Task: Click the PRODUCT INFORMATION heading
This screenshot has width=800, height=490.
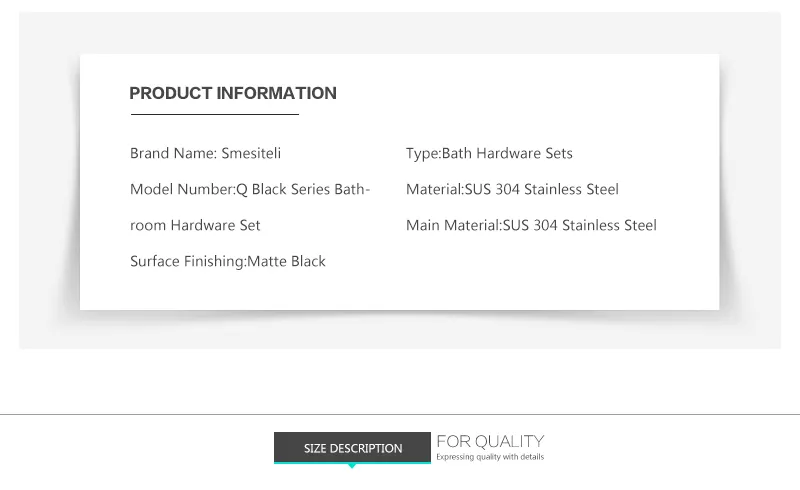Action: 233,93
